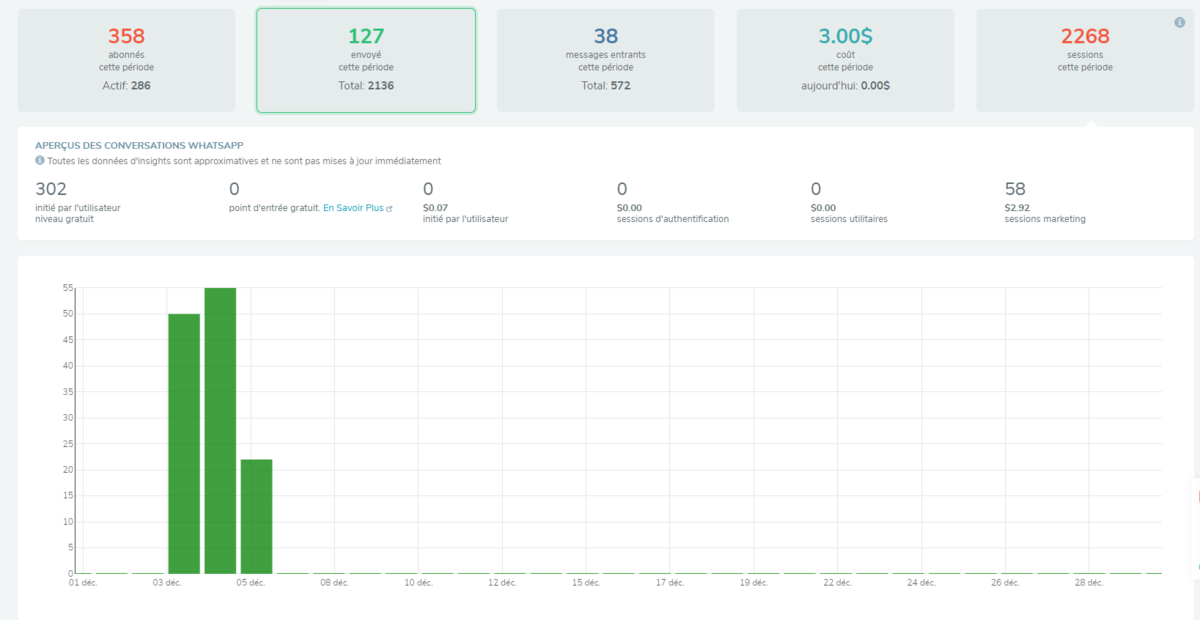The height and width of the screenshot is (620, 1200).
Task: Click the Actif 286 value in abonnés card
Action: [126, 86]
